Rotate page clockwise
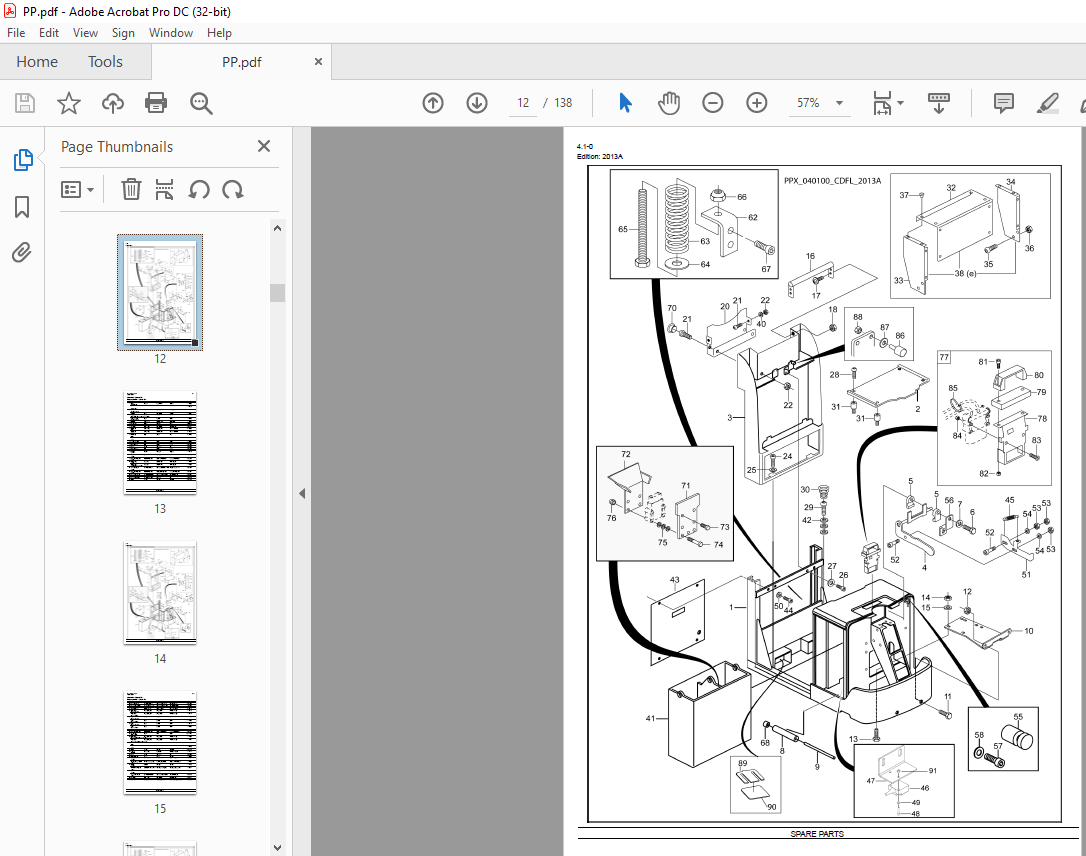 [233, 190]
